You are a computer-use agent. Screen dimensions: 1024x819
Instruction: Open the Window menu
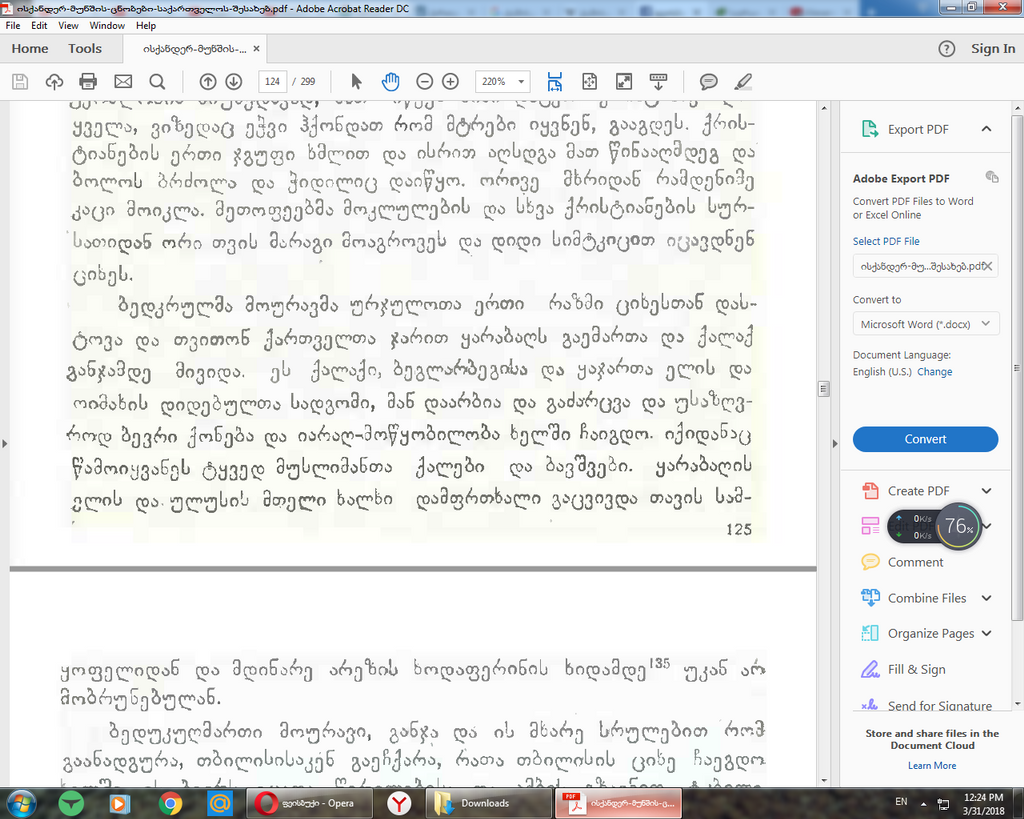click(x=107, y=25)
